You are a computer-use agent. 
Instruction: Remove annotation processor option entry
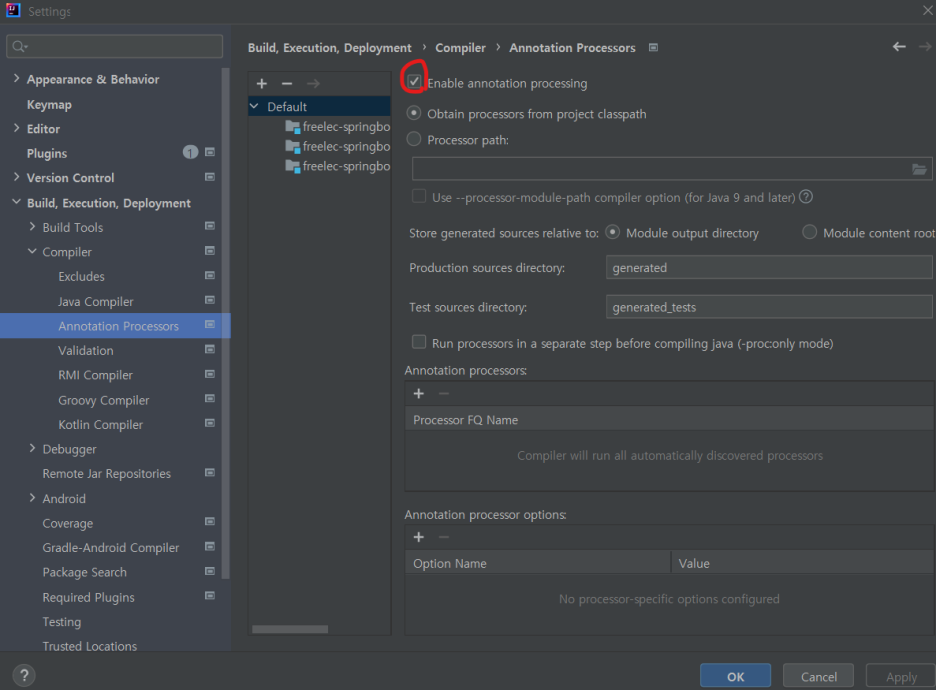(x=444, y=537)
